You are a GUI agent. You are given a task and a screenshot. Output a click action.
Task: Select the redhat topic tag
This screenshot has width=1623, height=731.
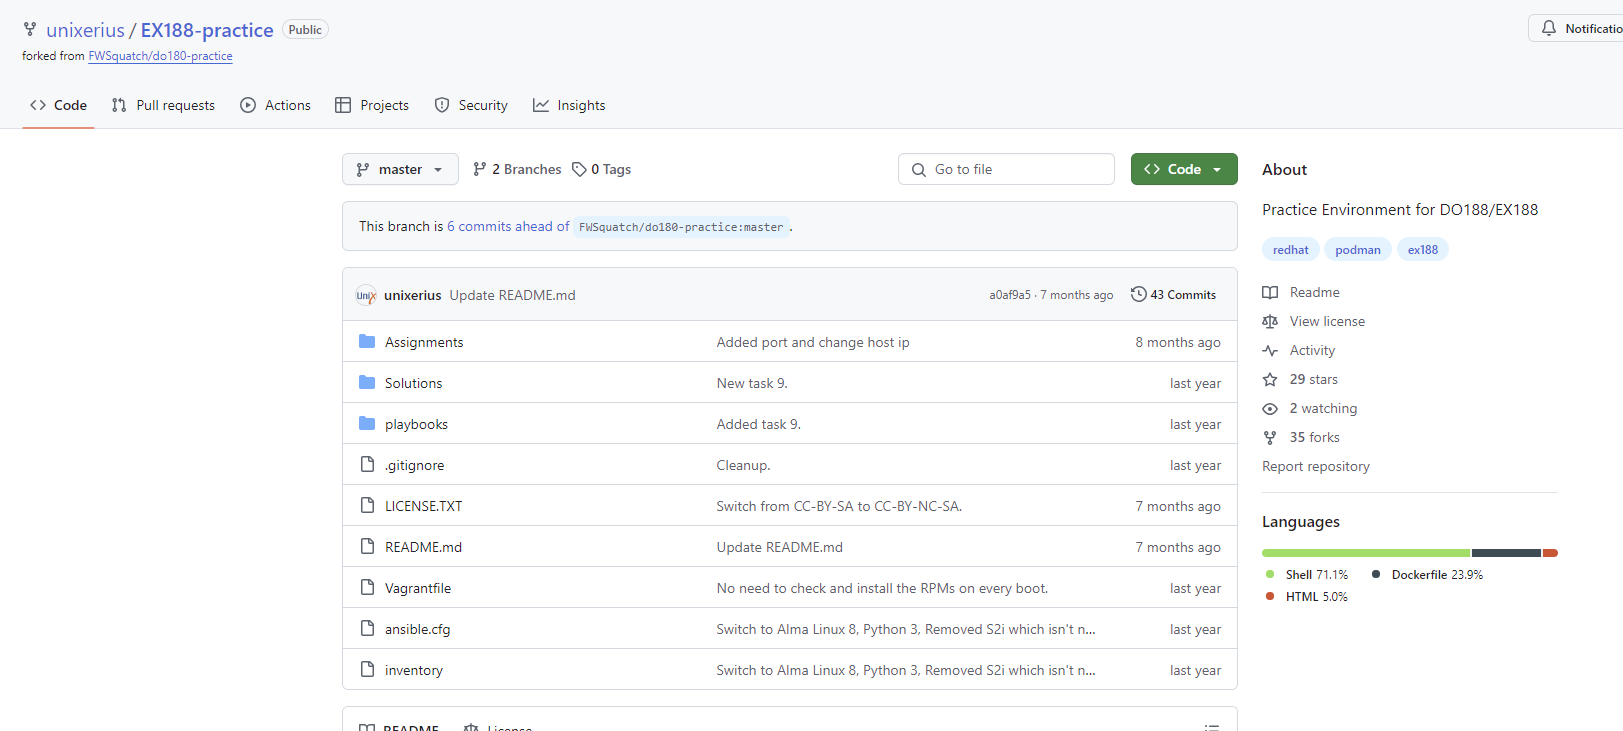(x=1291, y=250)
